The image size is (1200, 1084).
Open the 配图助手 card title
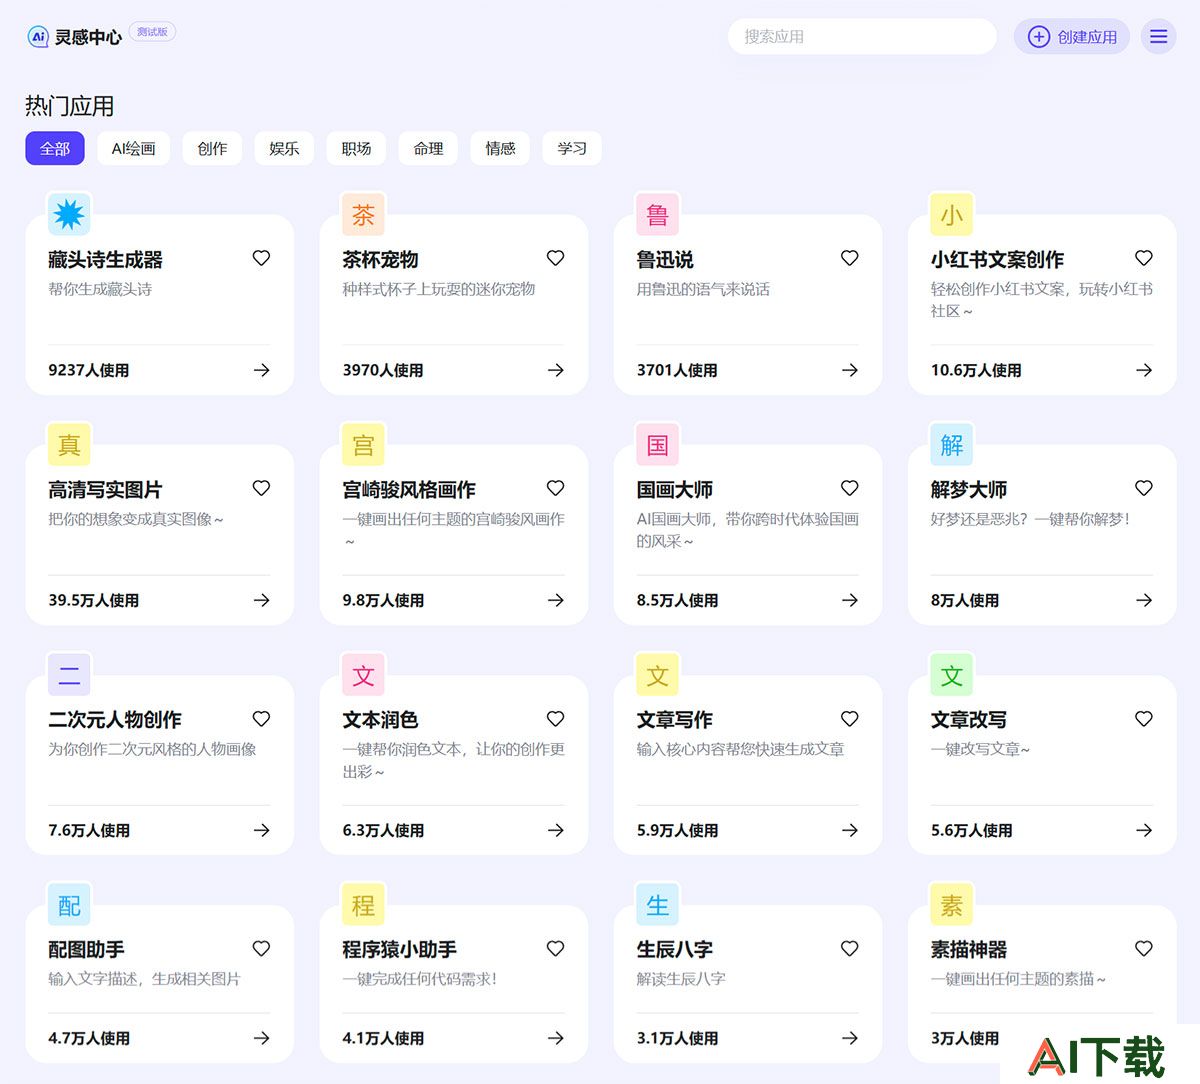coord(86,949)
